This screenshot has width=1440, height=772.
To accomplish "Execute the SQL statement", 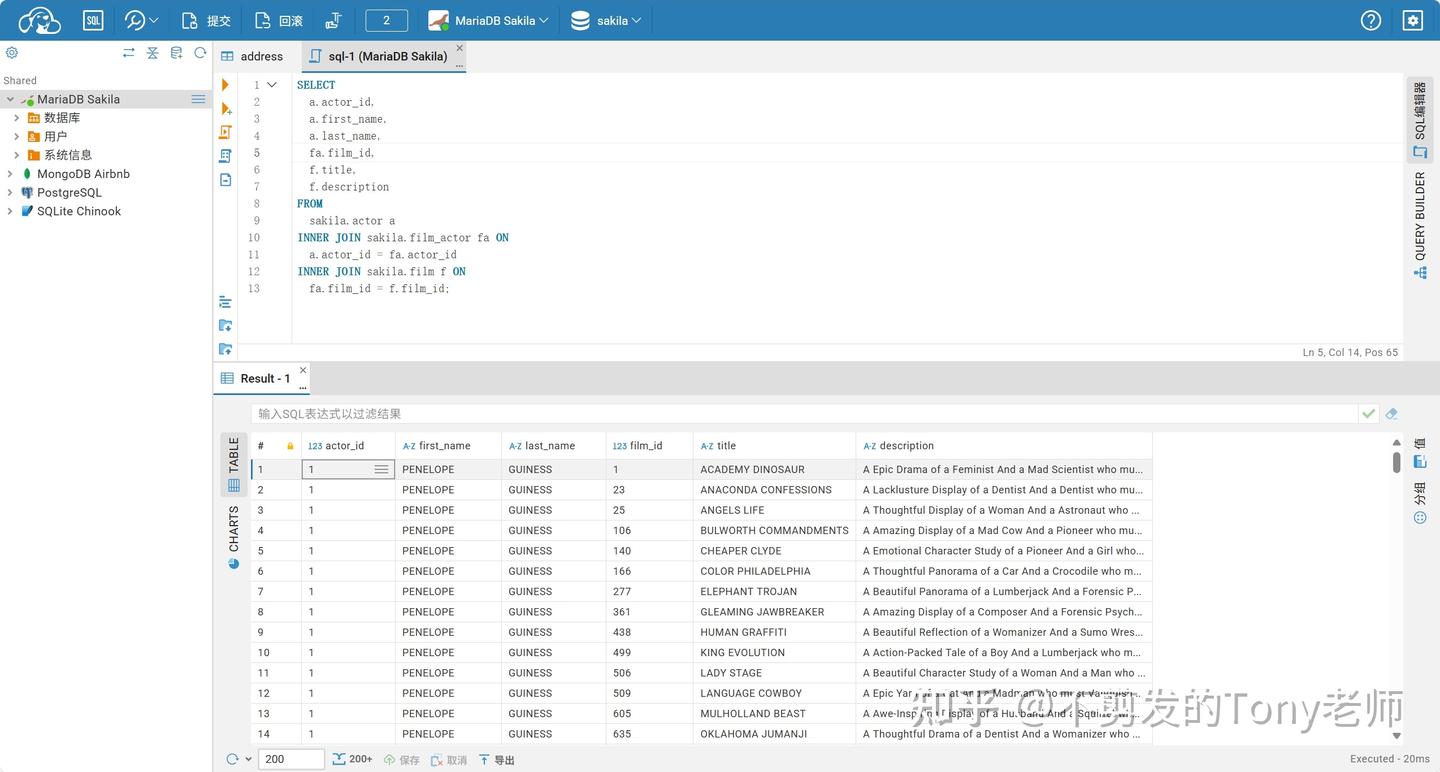I will (x=225, y=85).
